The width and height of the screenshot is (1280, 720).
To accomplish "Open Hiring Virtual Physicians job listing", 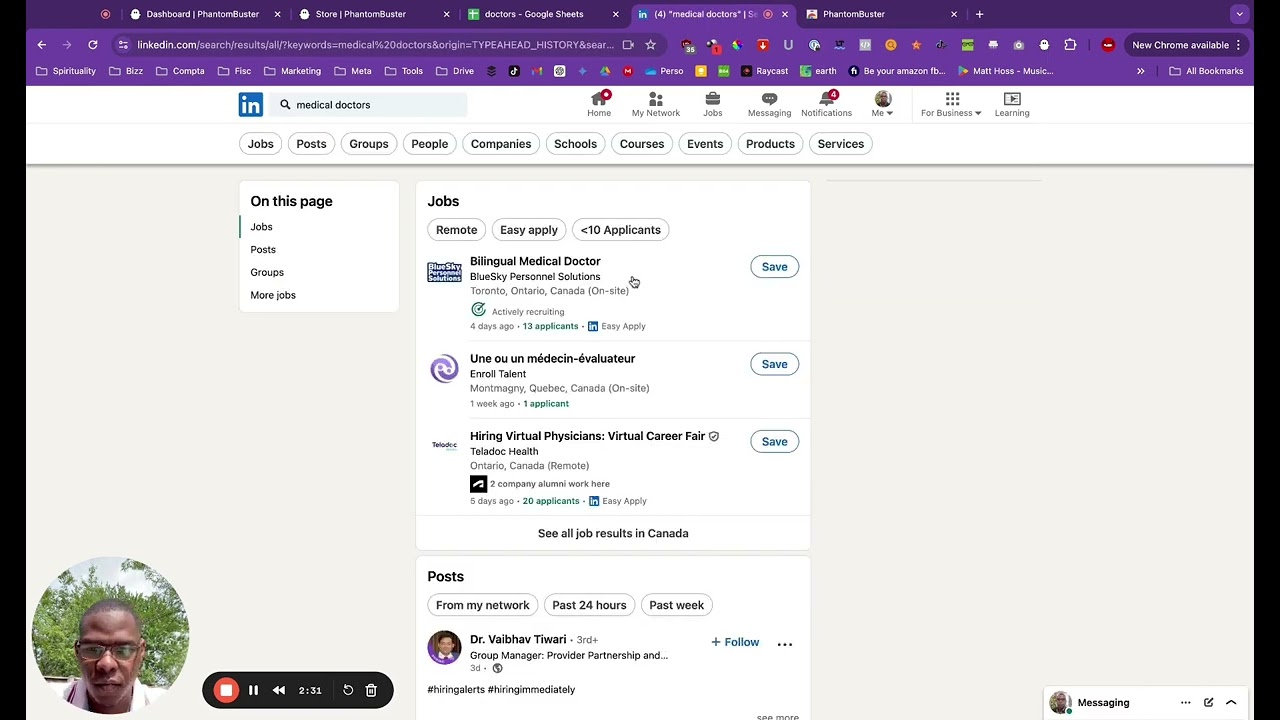I will pos(587,436).
